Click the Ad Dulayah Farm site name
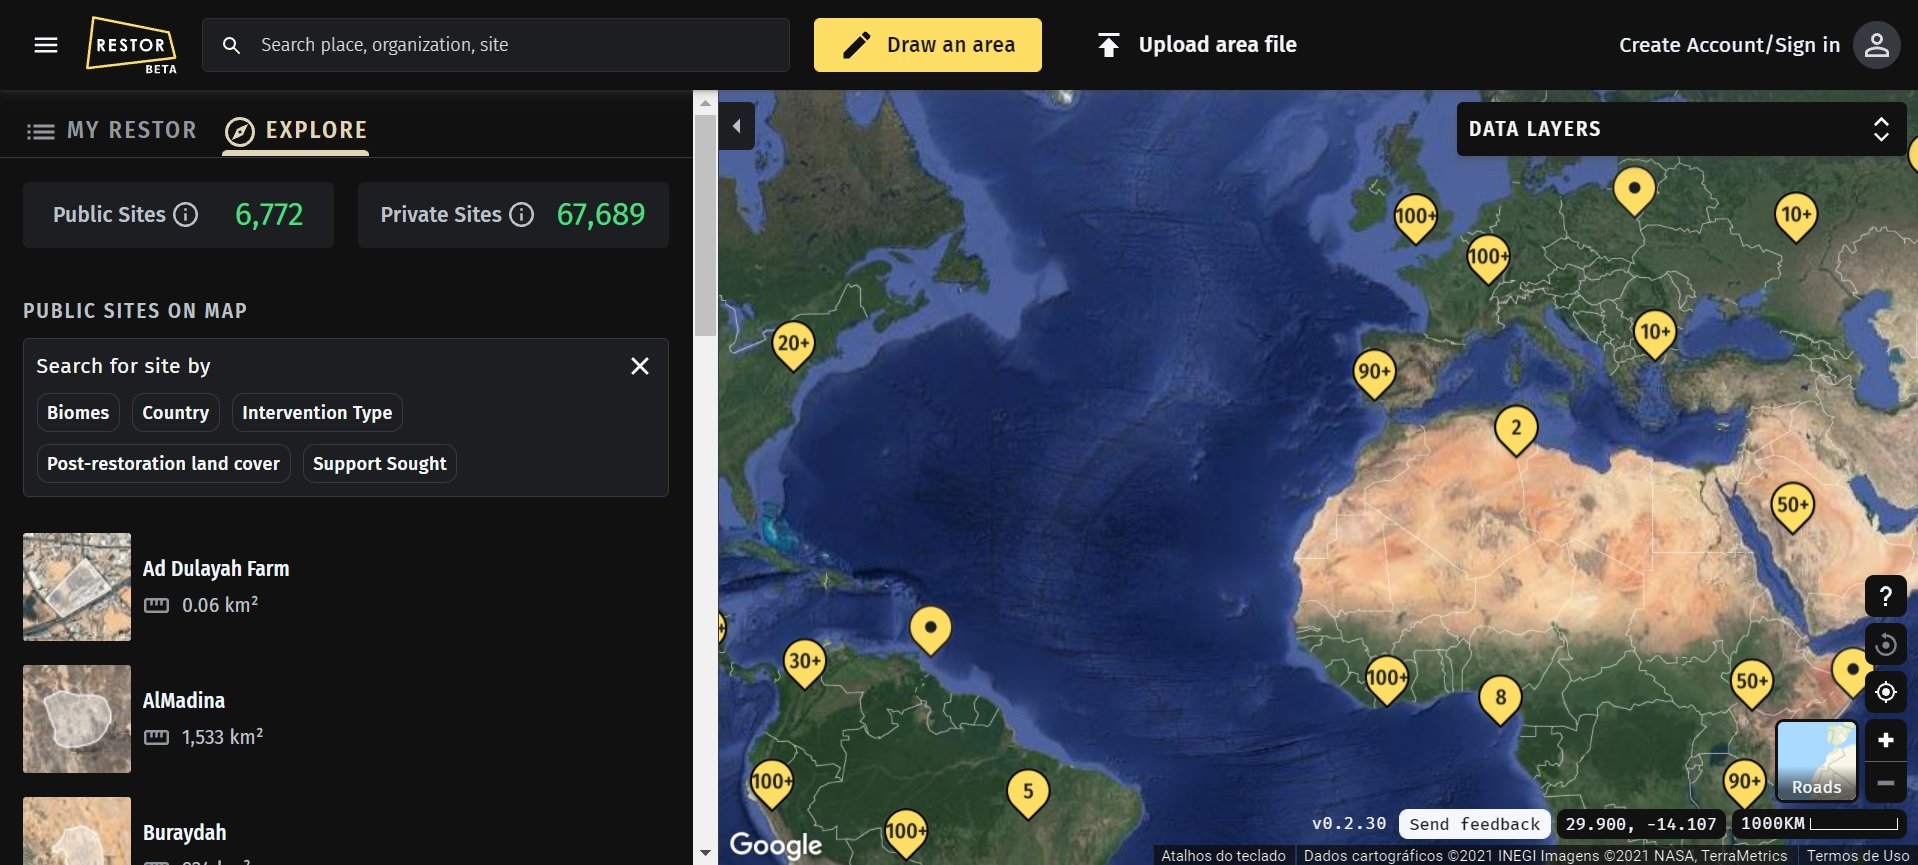The width and height of the screenshot is (1918, 865). (x=216, y=568)
